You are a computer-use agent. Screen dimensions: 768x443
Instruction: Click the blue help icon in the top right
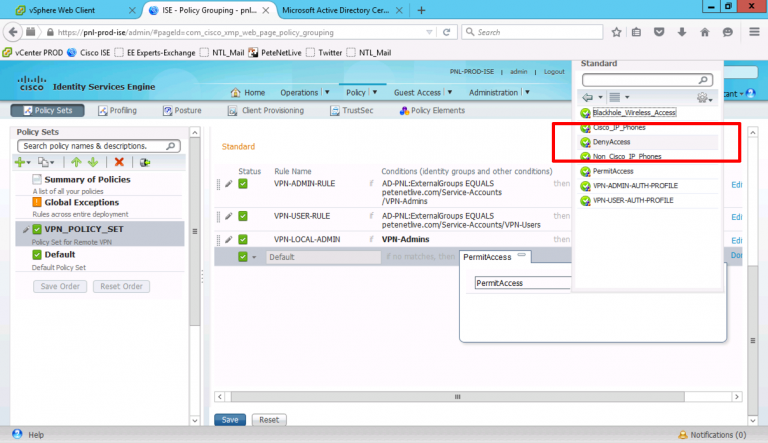750,93
